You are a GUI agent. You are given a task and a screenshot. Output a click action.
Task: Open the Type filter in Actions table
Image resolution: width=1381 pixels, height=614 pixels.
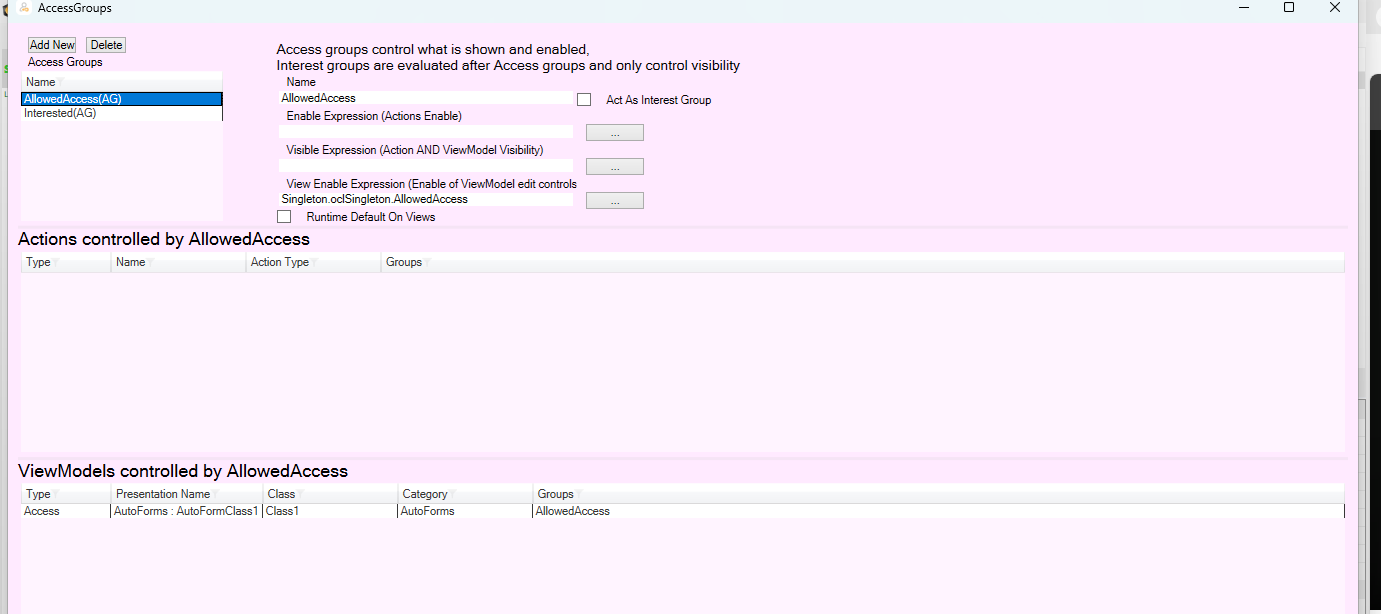click(x=55, y=262)
